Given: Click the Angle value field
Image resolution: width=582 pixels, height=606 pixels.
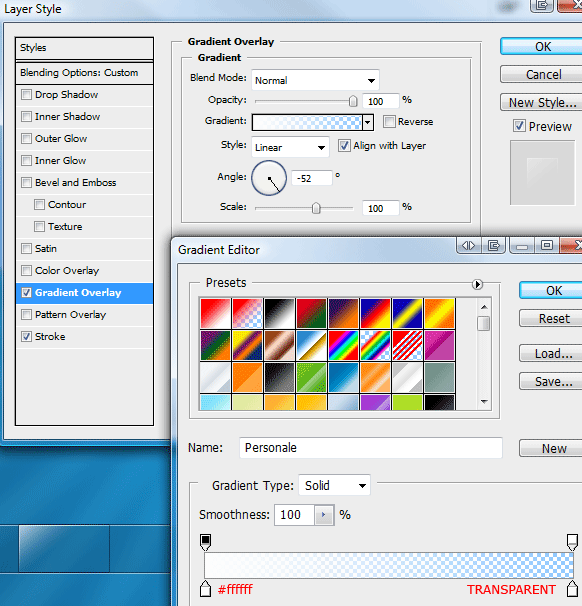Looking at the screenshot, I should point(311,178).
